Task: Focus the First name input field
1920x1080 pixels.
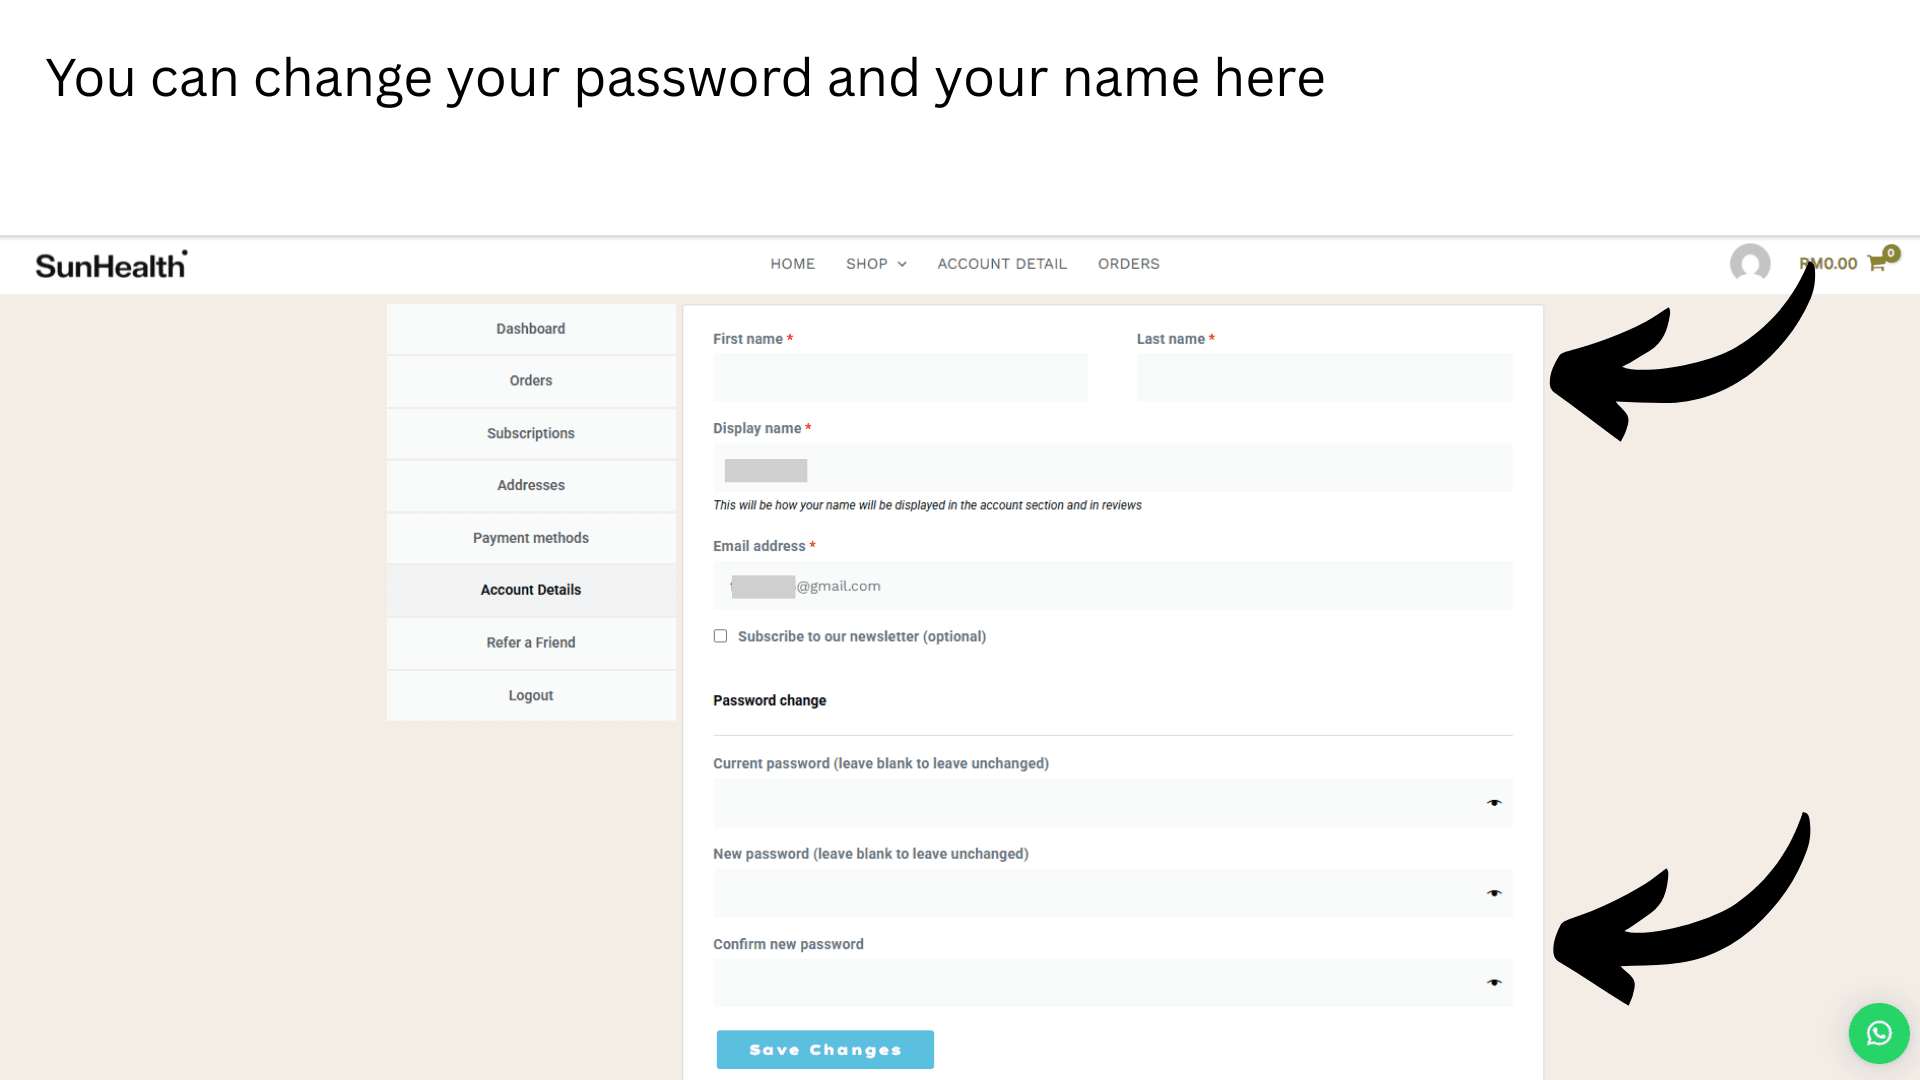Action: tap(900, 378)
